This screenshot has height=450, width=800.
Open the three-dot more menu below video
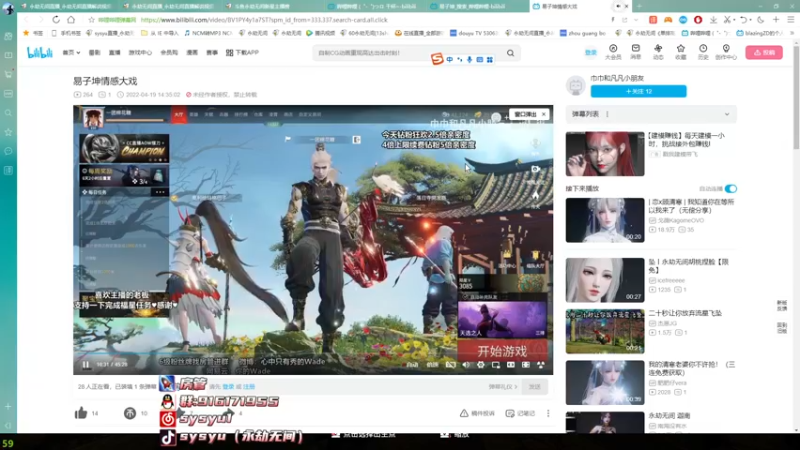548,413
